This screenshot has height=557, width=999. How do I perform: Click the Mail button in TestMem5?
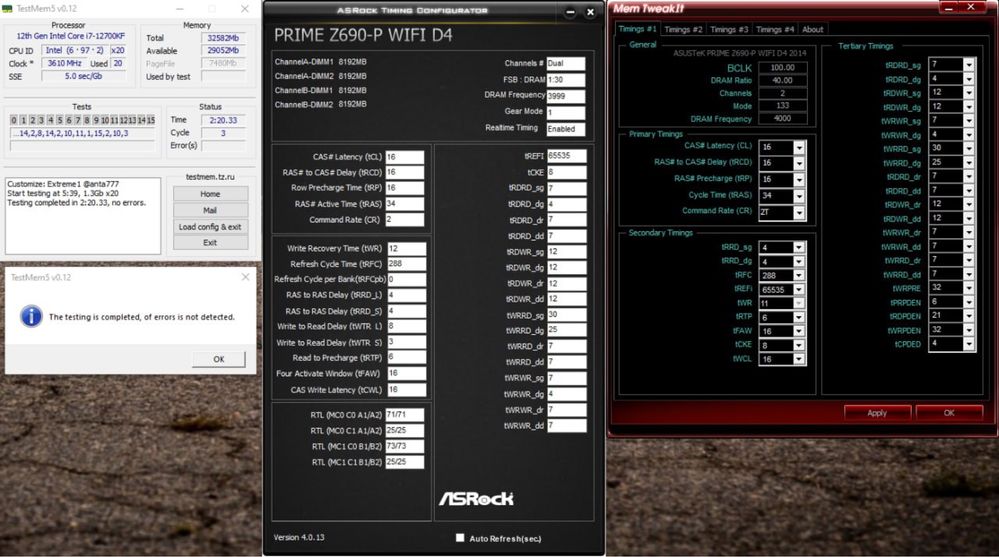tap(210, 210)
